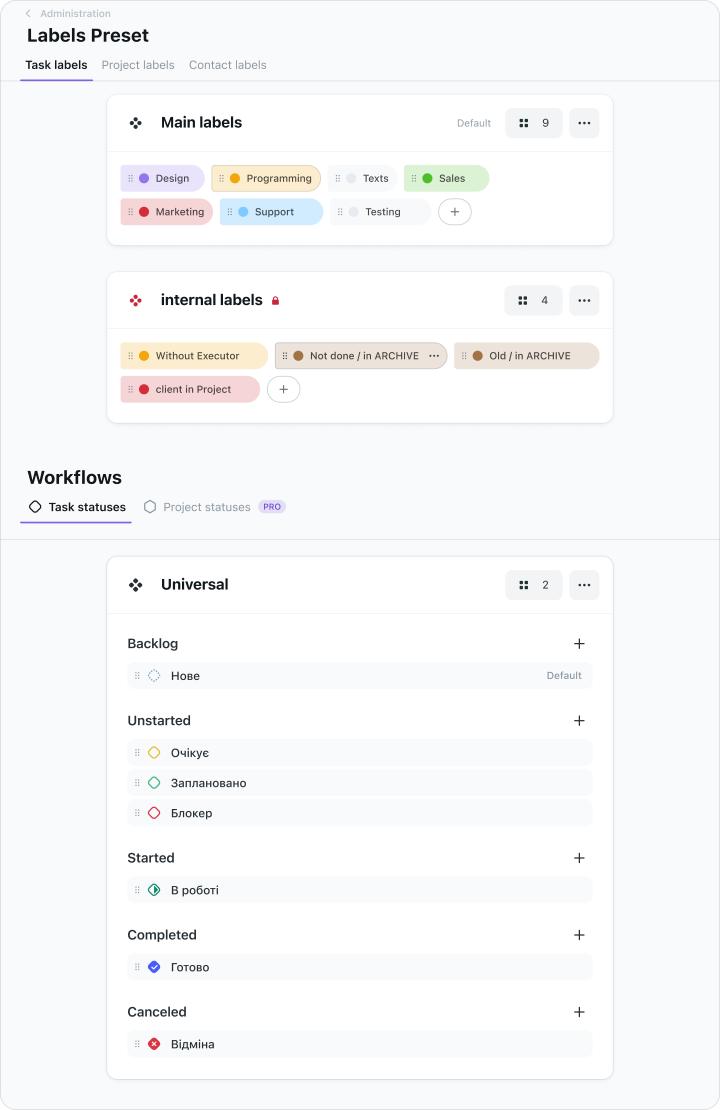Switch to the Contact labels tab
The image size is (720, 1110).
228,65
